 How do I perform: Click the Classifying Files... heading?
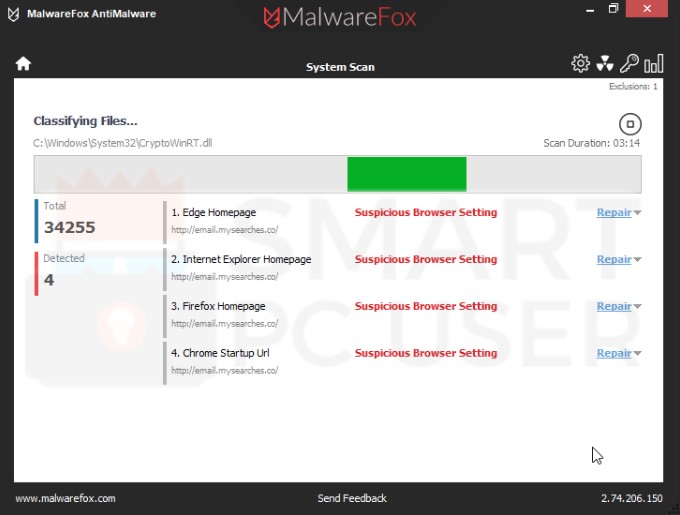point(85,121)
